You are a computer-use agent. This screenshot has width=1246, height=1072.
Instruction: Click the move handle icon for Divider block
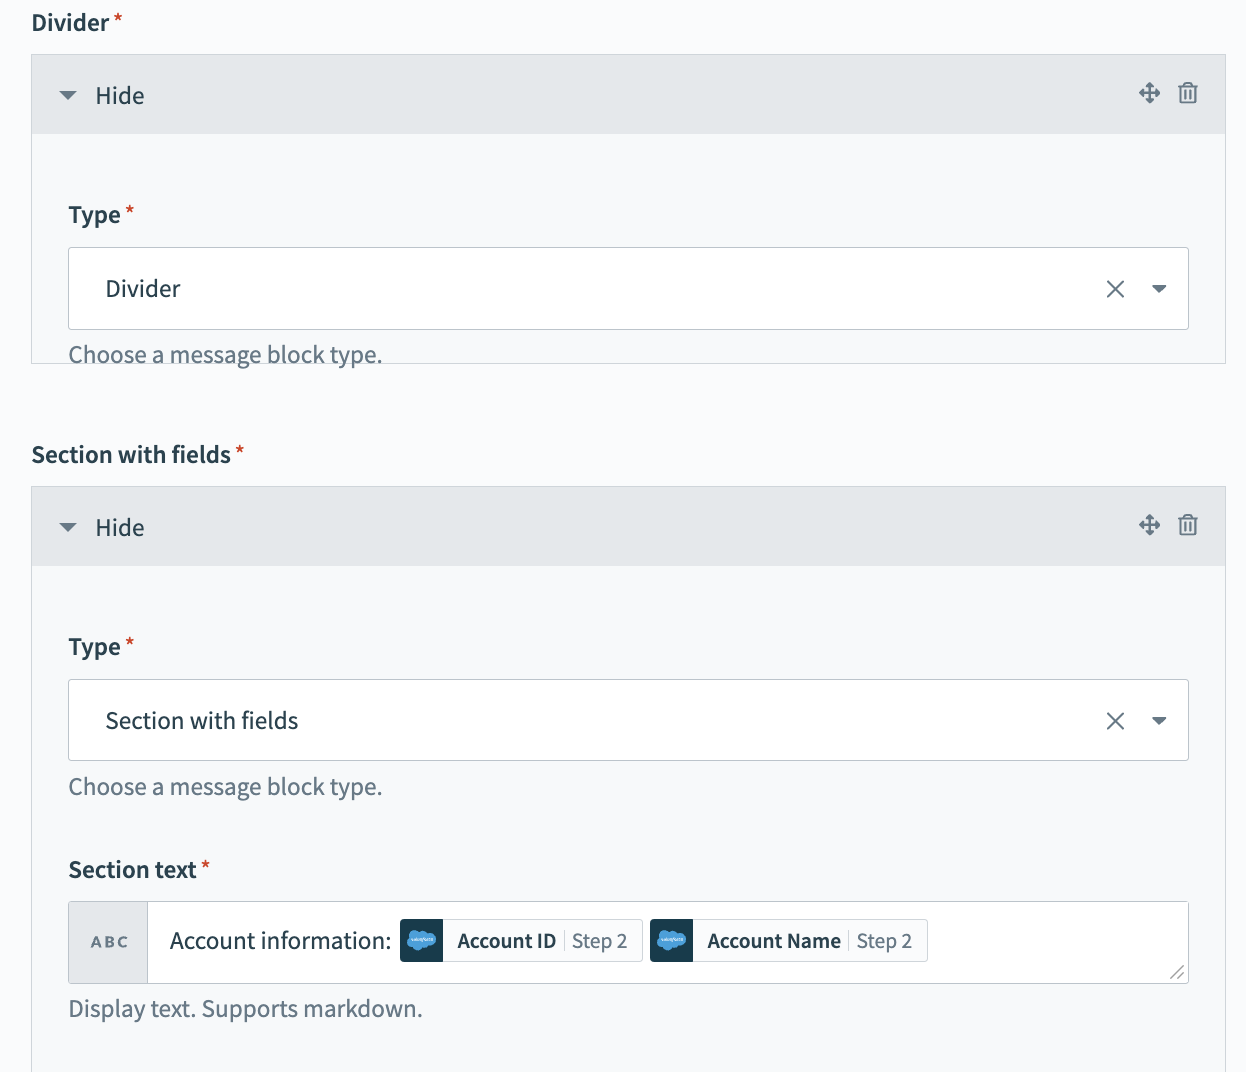click(1149, 93)
